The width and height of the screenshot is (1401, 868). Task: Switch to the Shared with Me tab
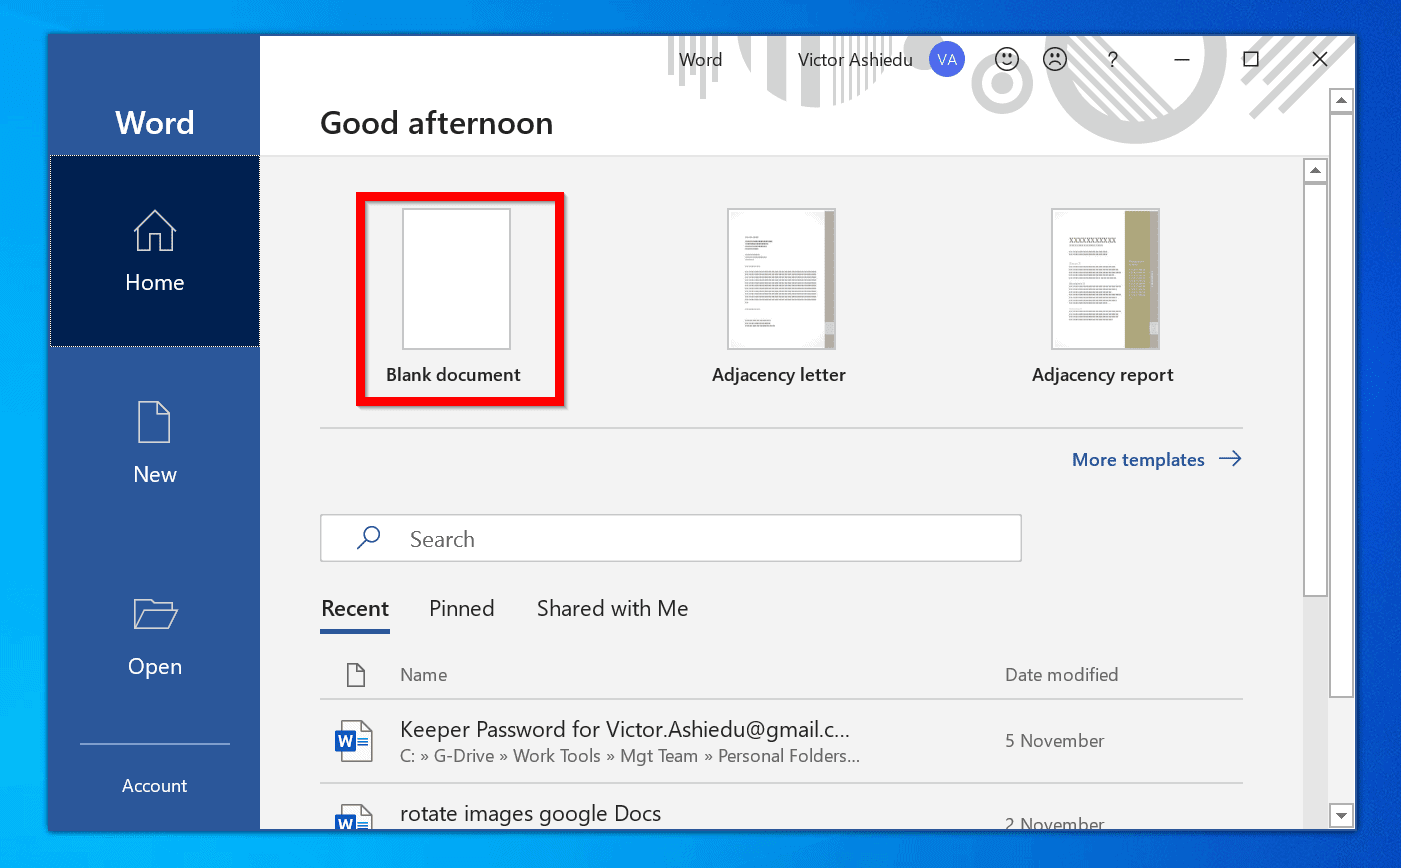(x=612, y=608)
